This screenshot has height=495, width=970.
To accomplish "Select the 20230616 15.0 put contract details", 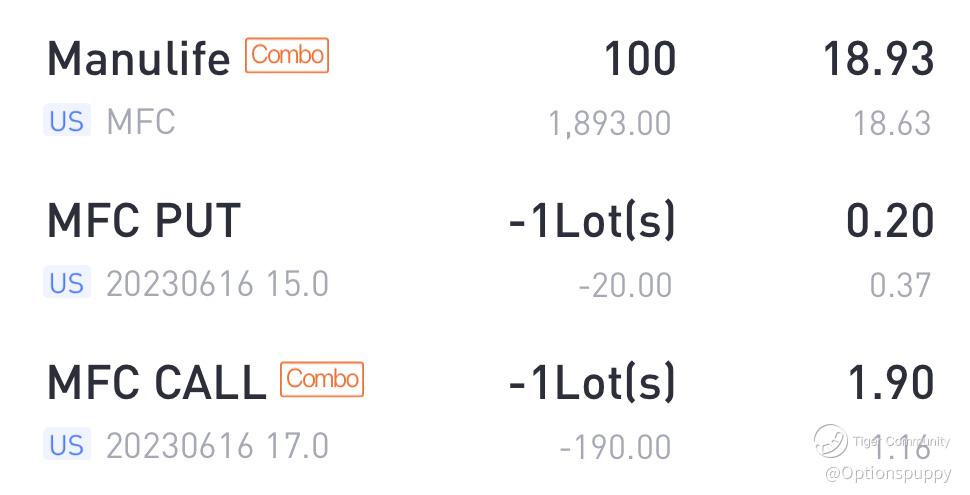I will 217,283.
